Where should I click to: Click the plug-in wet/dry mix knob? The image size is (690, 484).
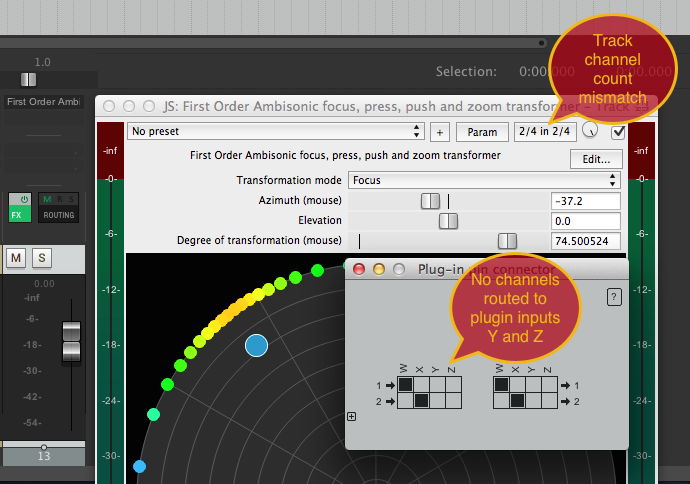tap(590, 130)
